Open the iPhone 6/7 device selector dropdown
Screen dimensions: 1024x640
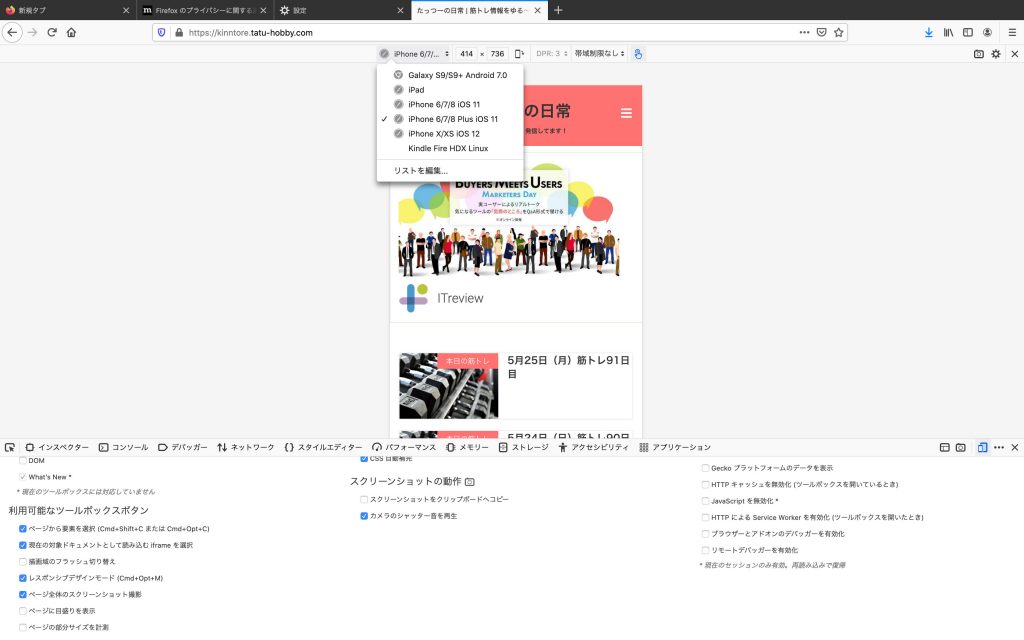click(414, 54)
